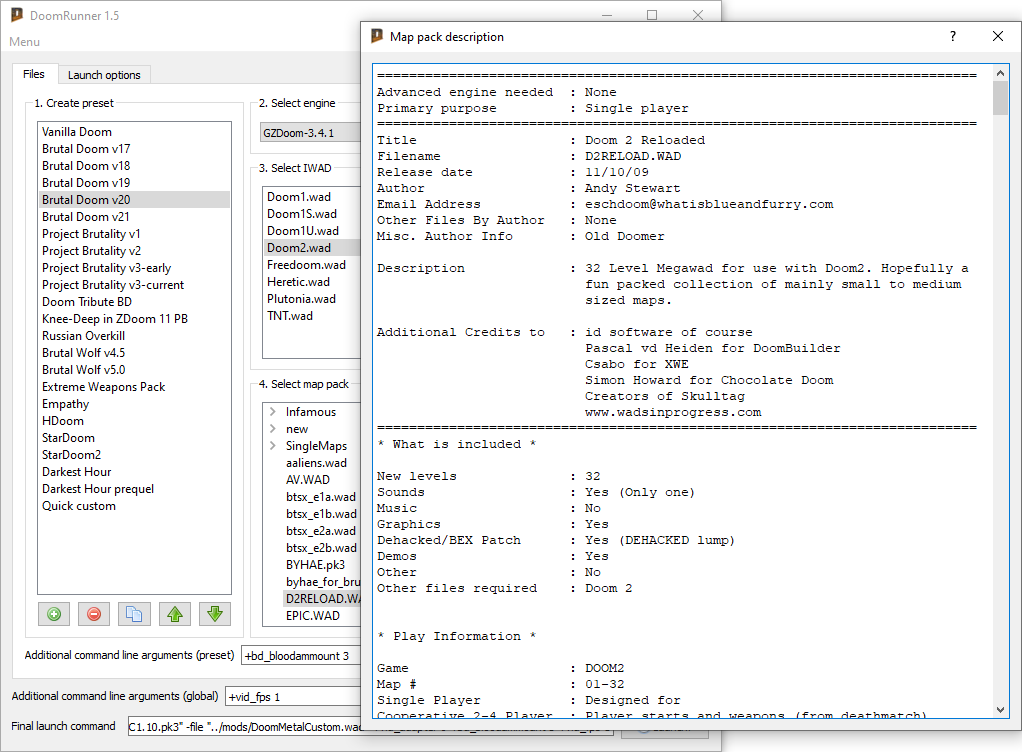The width and height of the screenshot is (1022, 752).
Task: Switch to the Files tab
Action: pos(34,74)
